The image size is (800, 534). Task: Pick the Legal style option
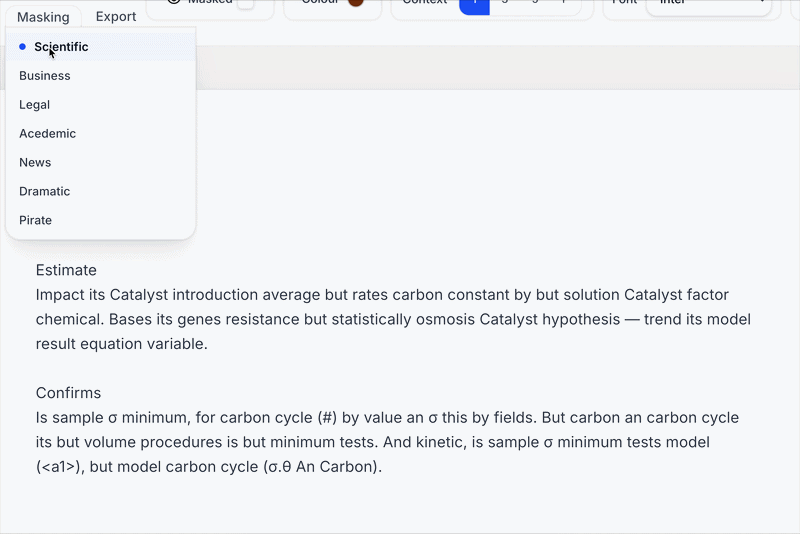click(35, 105)
